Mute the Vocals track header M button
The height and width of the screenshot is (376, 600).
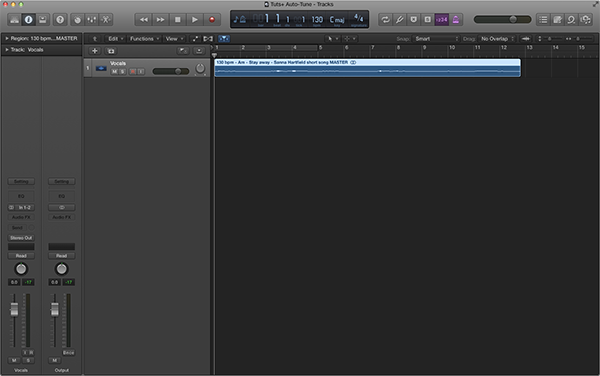click(x=114, y=72)
